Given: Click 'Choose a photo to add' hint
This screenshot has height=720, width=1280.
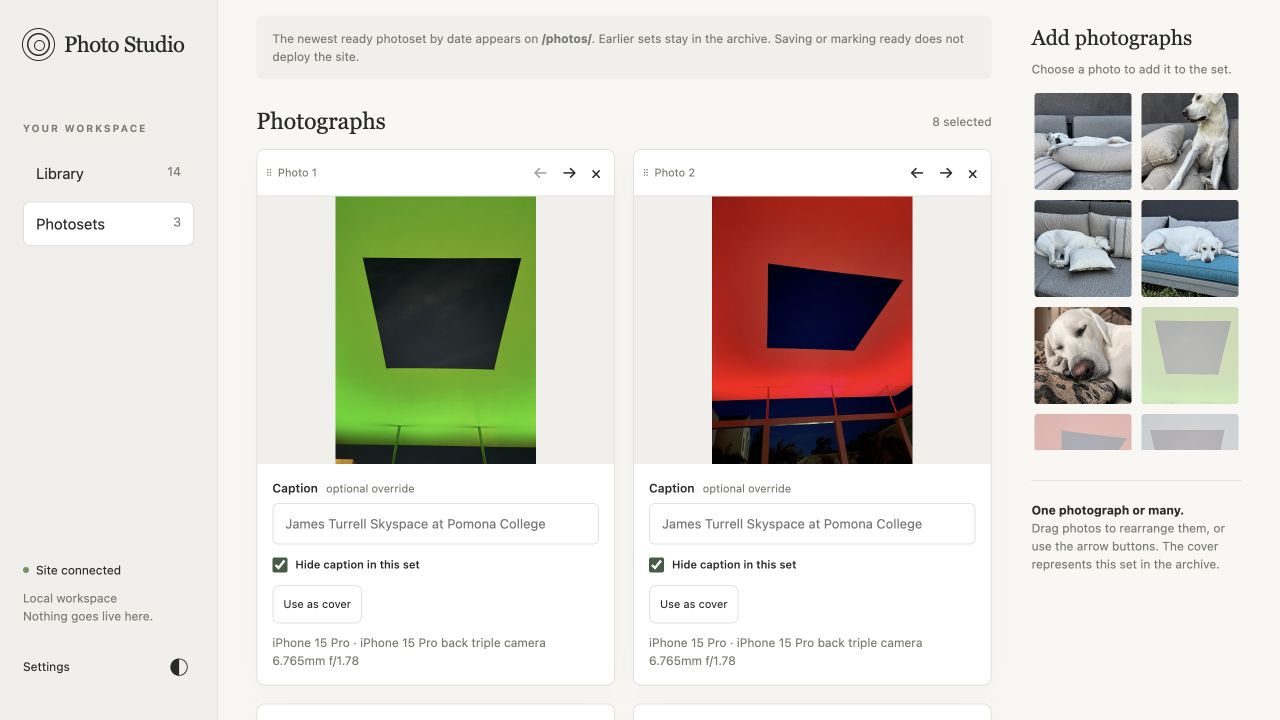Looking at the screenshot, I should point(1131,70).
